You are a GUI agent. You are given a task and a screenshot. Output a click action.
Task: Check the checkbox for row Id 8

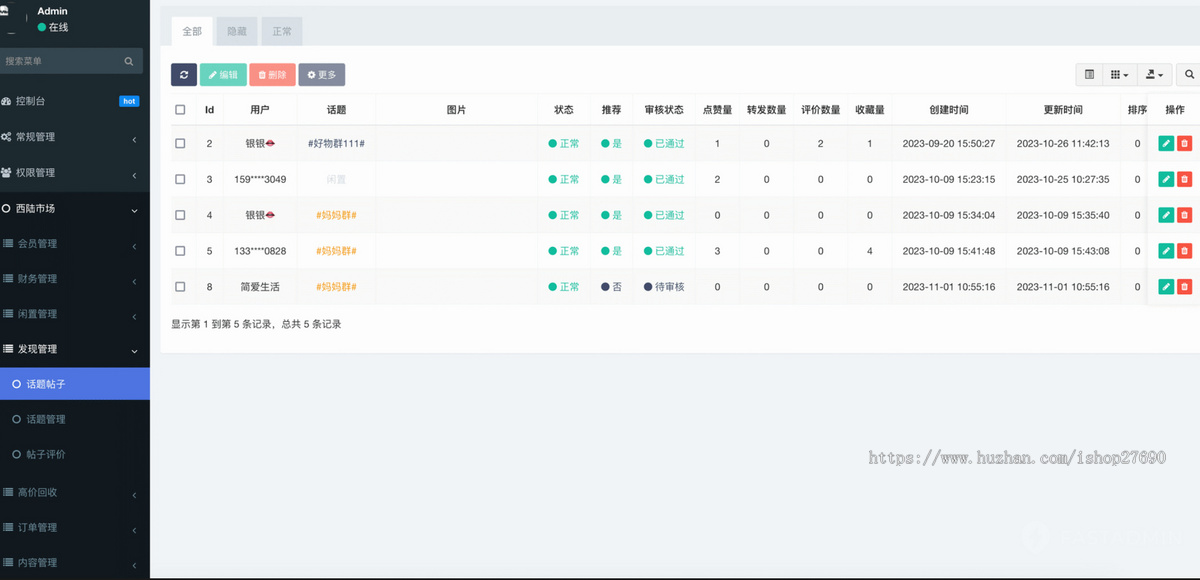tap(180, 287)
